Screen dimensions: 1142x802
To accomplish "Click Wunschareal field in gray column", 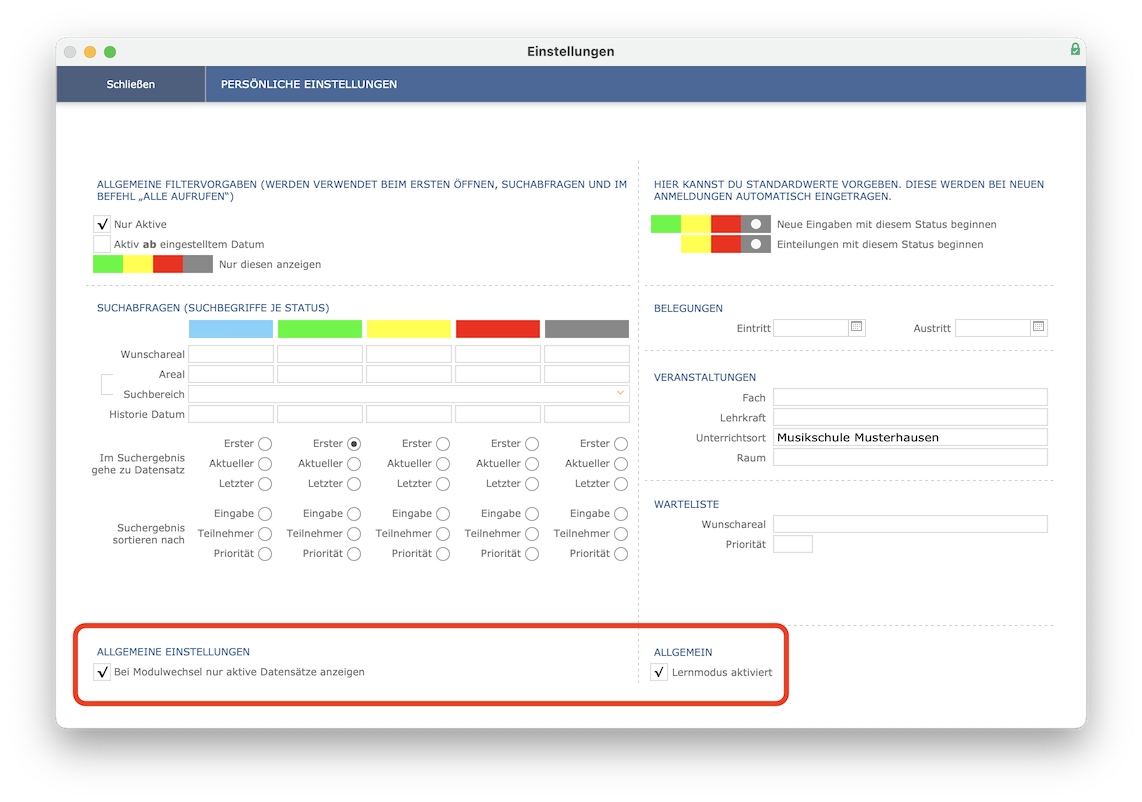I will tap(587, 354).
